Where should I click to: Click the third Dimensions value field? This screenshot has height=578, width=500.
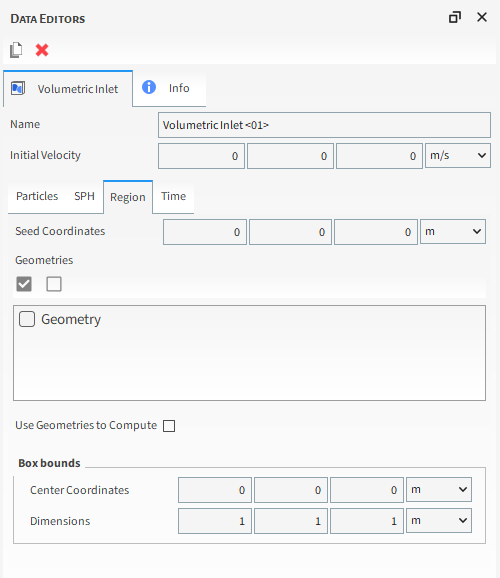(x=367, y=521)
